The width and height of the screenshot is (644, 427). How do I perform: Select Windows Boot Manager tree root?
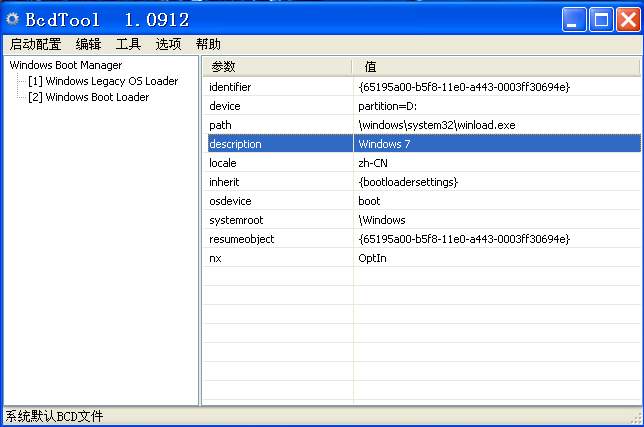point(66,65)
